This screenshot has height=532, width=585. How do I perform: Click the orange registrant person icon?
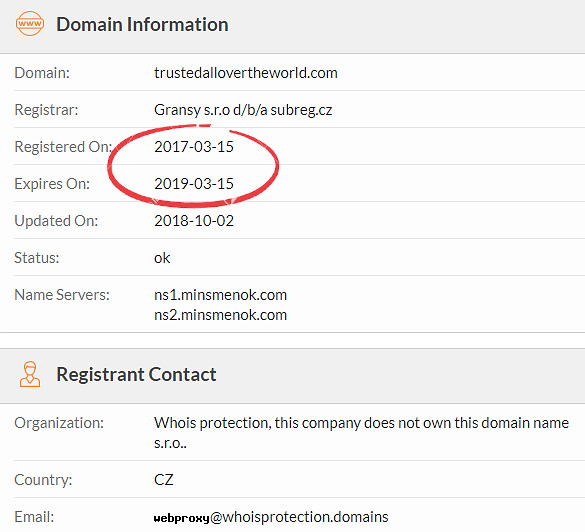[x=30, y=374]
